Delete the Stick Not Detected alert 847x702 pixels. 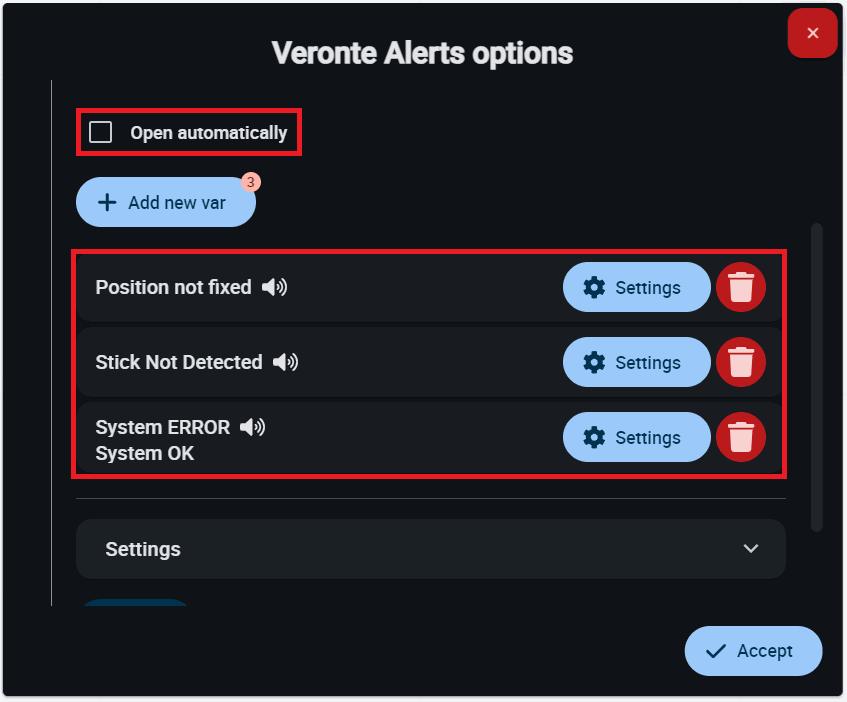(x=740, y=363)
